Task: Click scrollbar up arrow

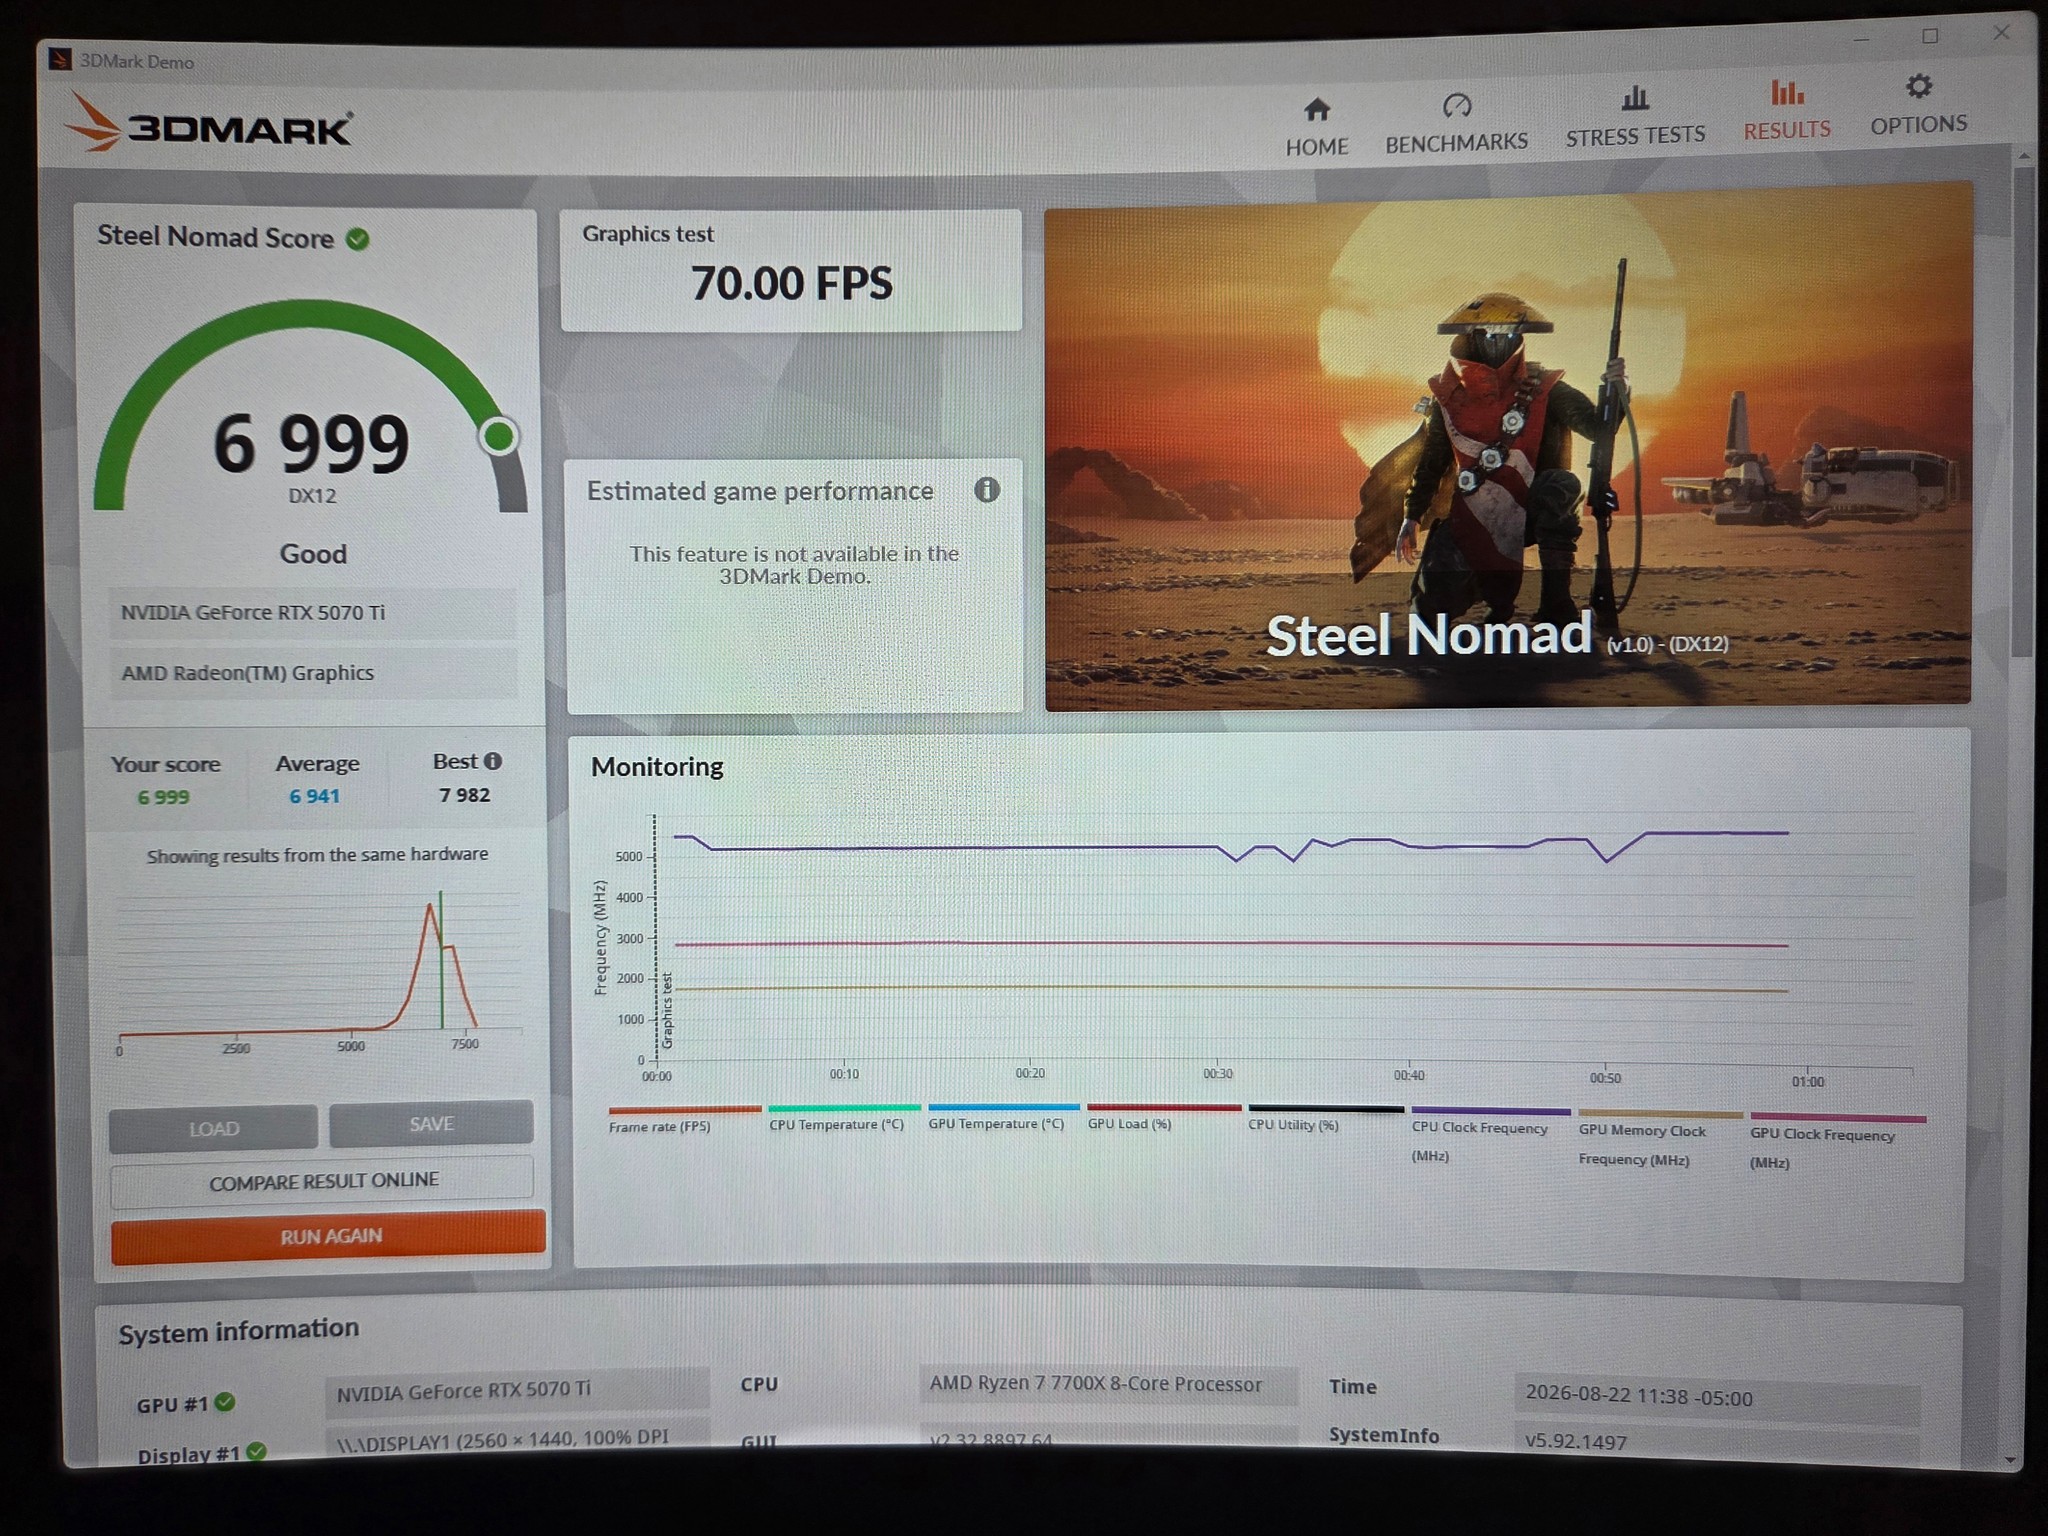Action: (x=2025, y=156)
